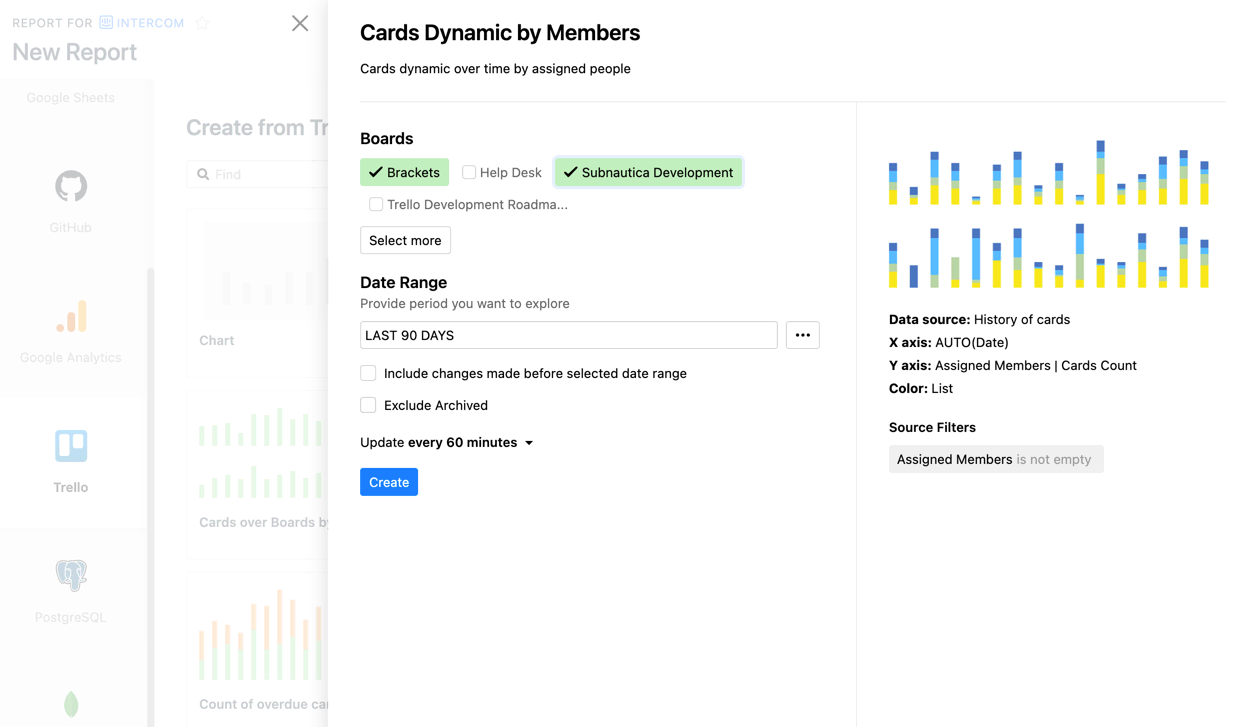The height and width of the screenshot is (727, 1251).
Task: Choose Google Sheets source
Action: (71, 97)
